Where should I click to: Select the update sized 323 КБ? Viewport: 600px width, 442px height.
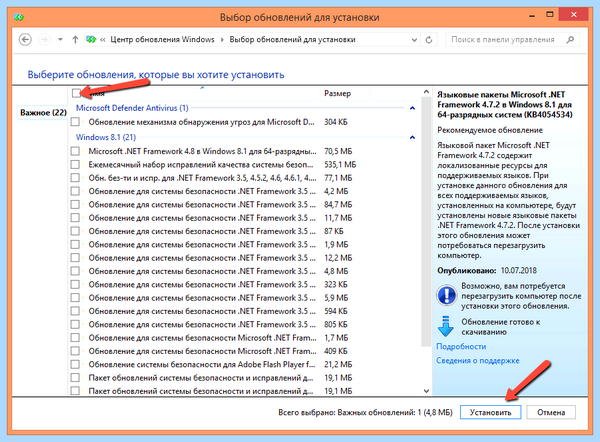[75, 284]
